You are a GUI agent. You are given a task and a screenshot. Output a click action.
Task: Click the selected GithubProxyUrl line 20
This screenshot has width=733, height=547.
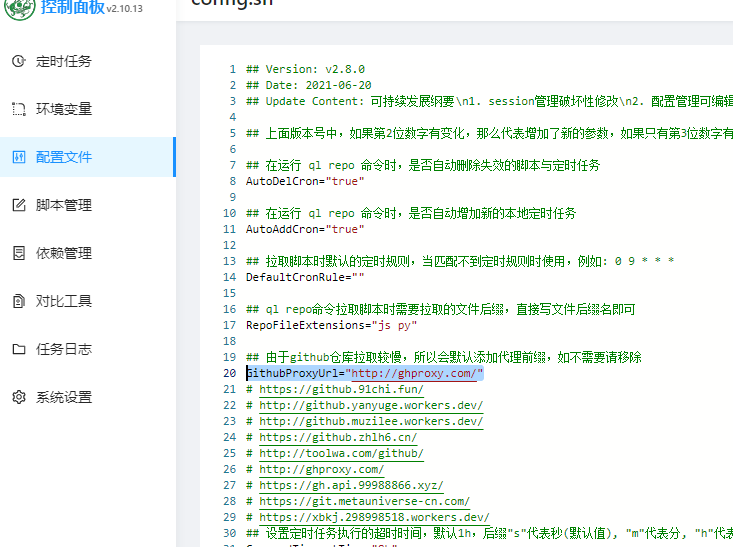coord(365,373)
